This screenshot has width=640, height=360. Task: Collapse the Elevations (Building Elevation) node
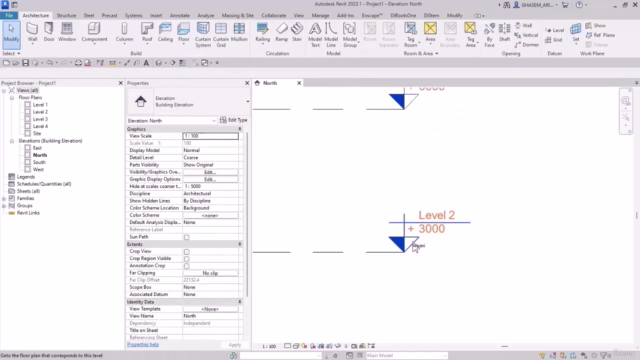click(x=12, y=141)
